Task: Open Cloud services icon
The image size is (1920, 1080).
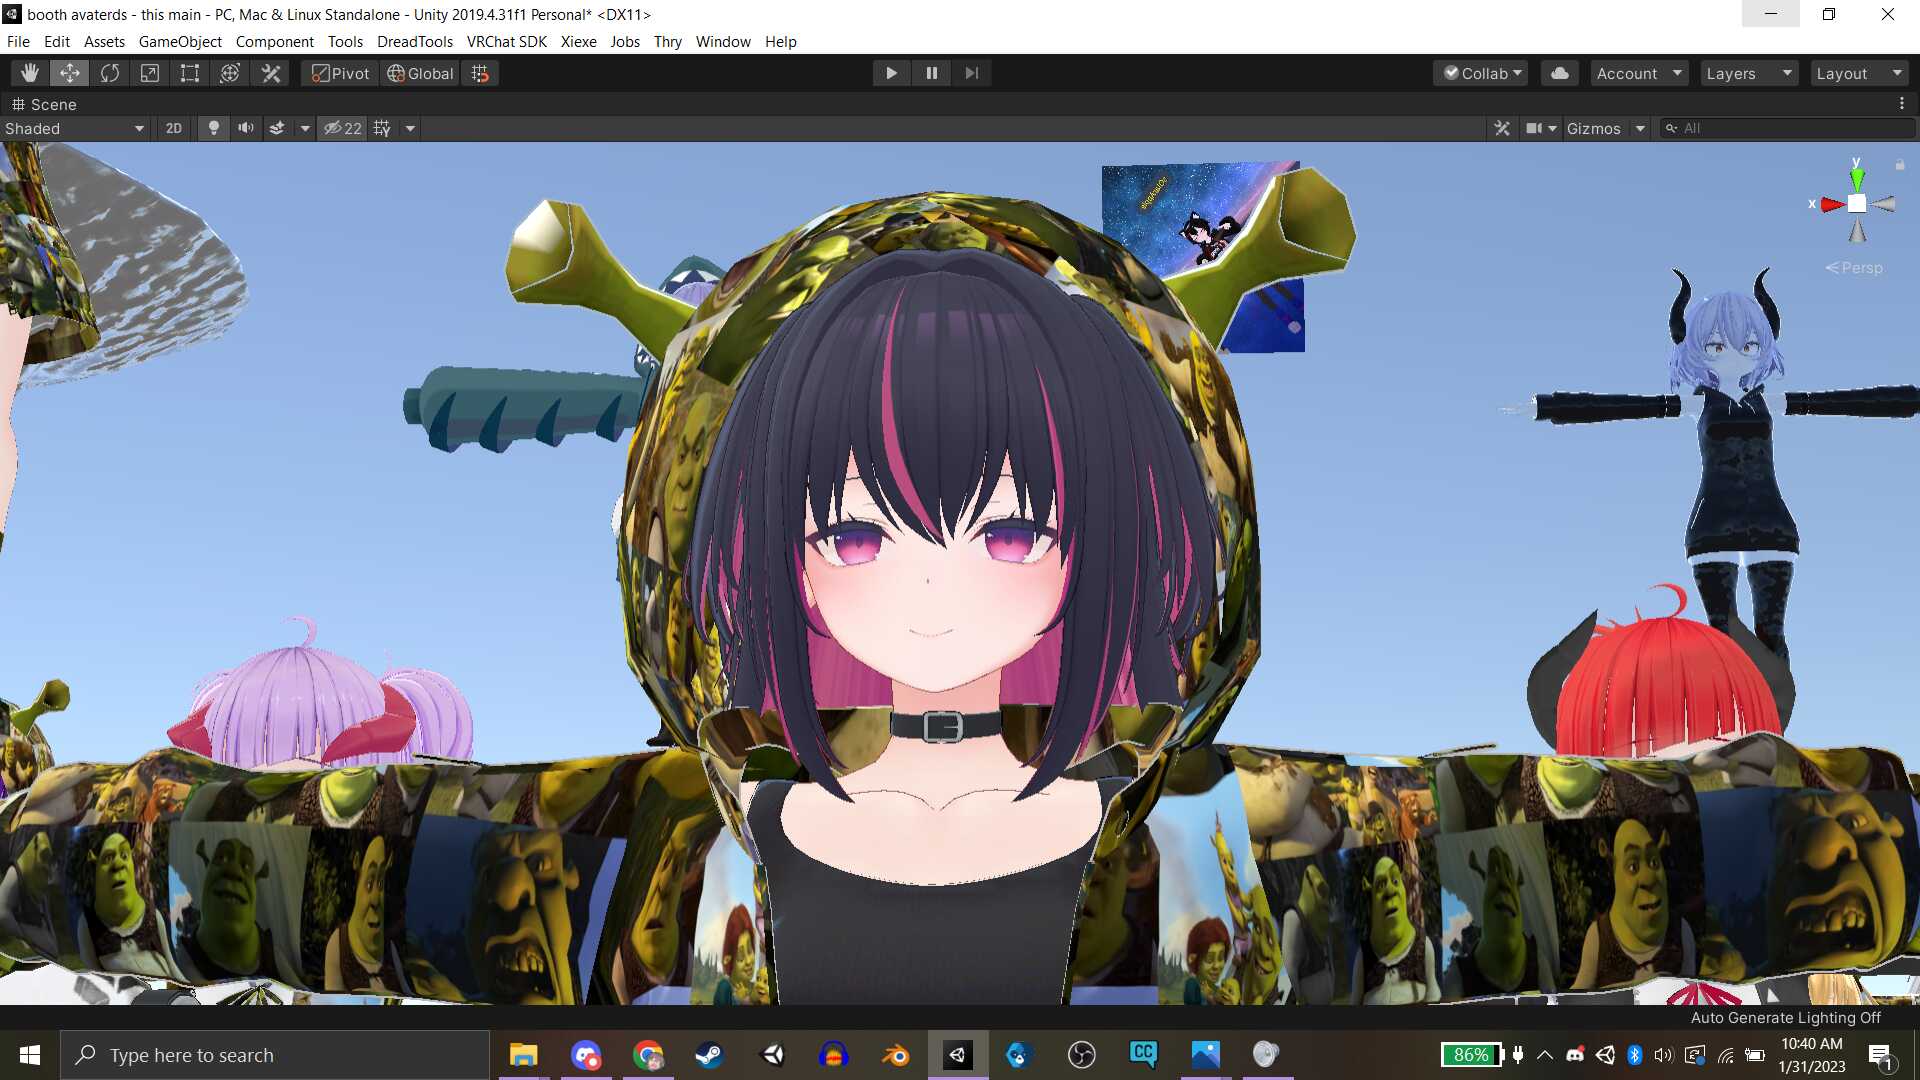Action: tap(1559, 73)
